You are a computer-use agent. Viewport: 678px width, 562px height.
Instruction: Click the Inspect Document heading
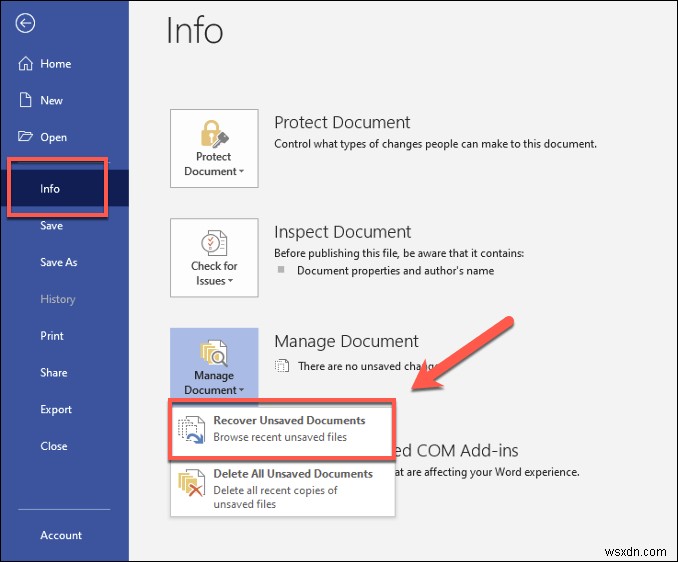(342, 232)
